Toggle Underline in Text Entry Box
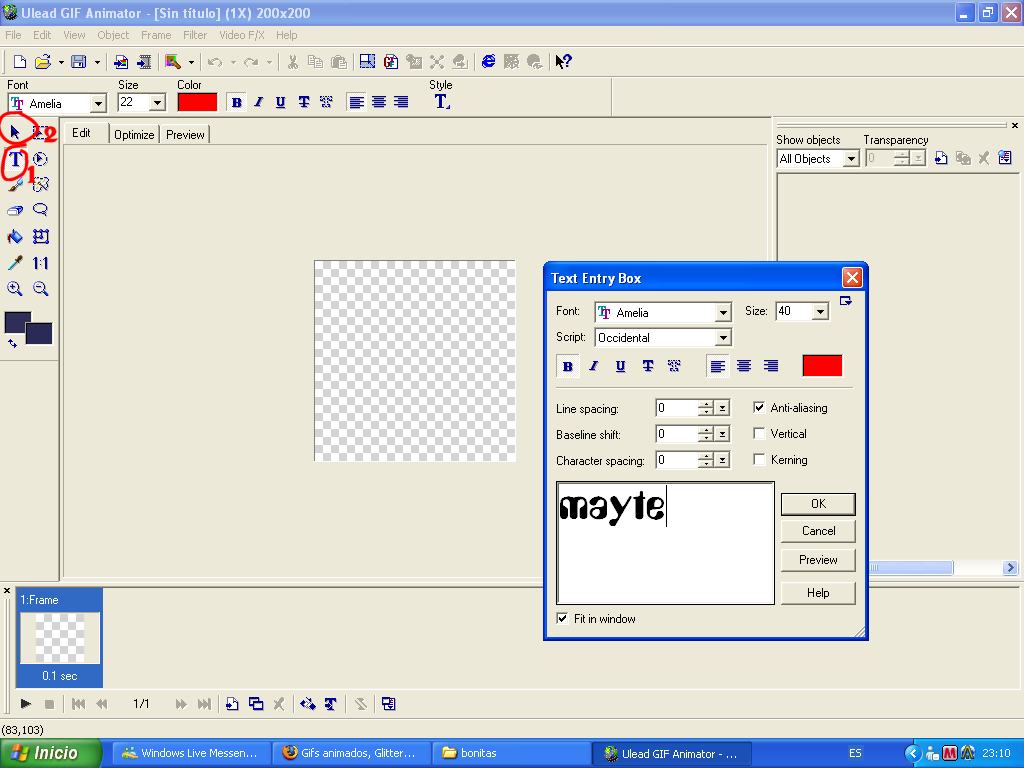 (x=620, y=366)
